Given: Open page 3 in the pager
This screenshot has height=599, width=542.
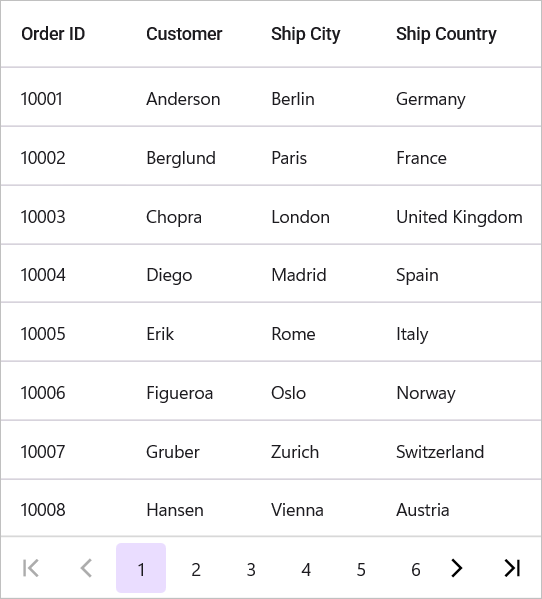Looking at the screenshot, I should coord(251,568).
